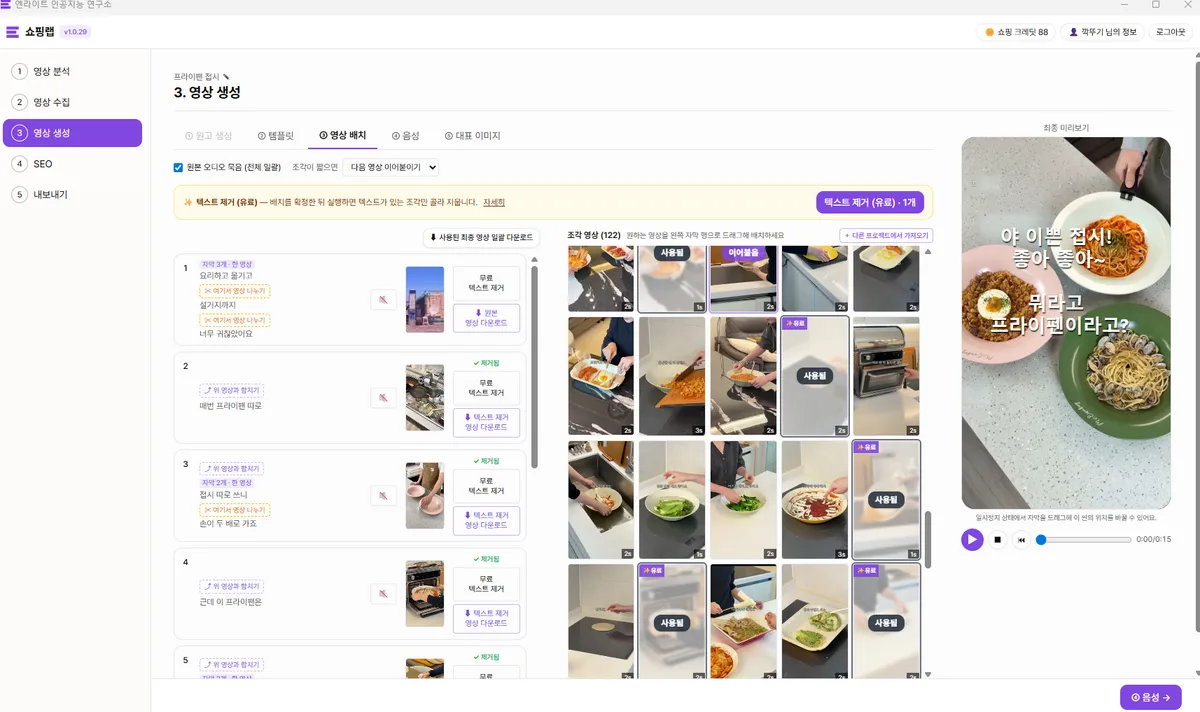This screenshot has height=712, width=1200.
Task: Click 원본 영상 다운로드 in row 1
Action: coord(486,318)
